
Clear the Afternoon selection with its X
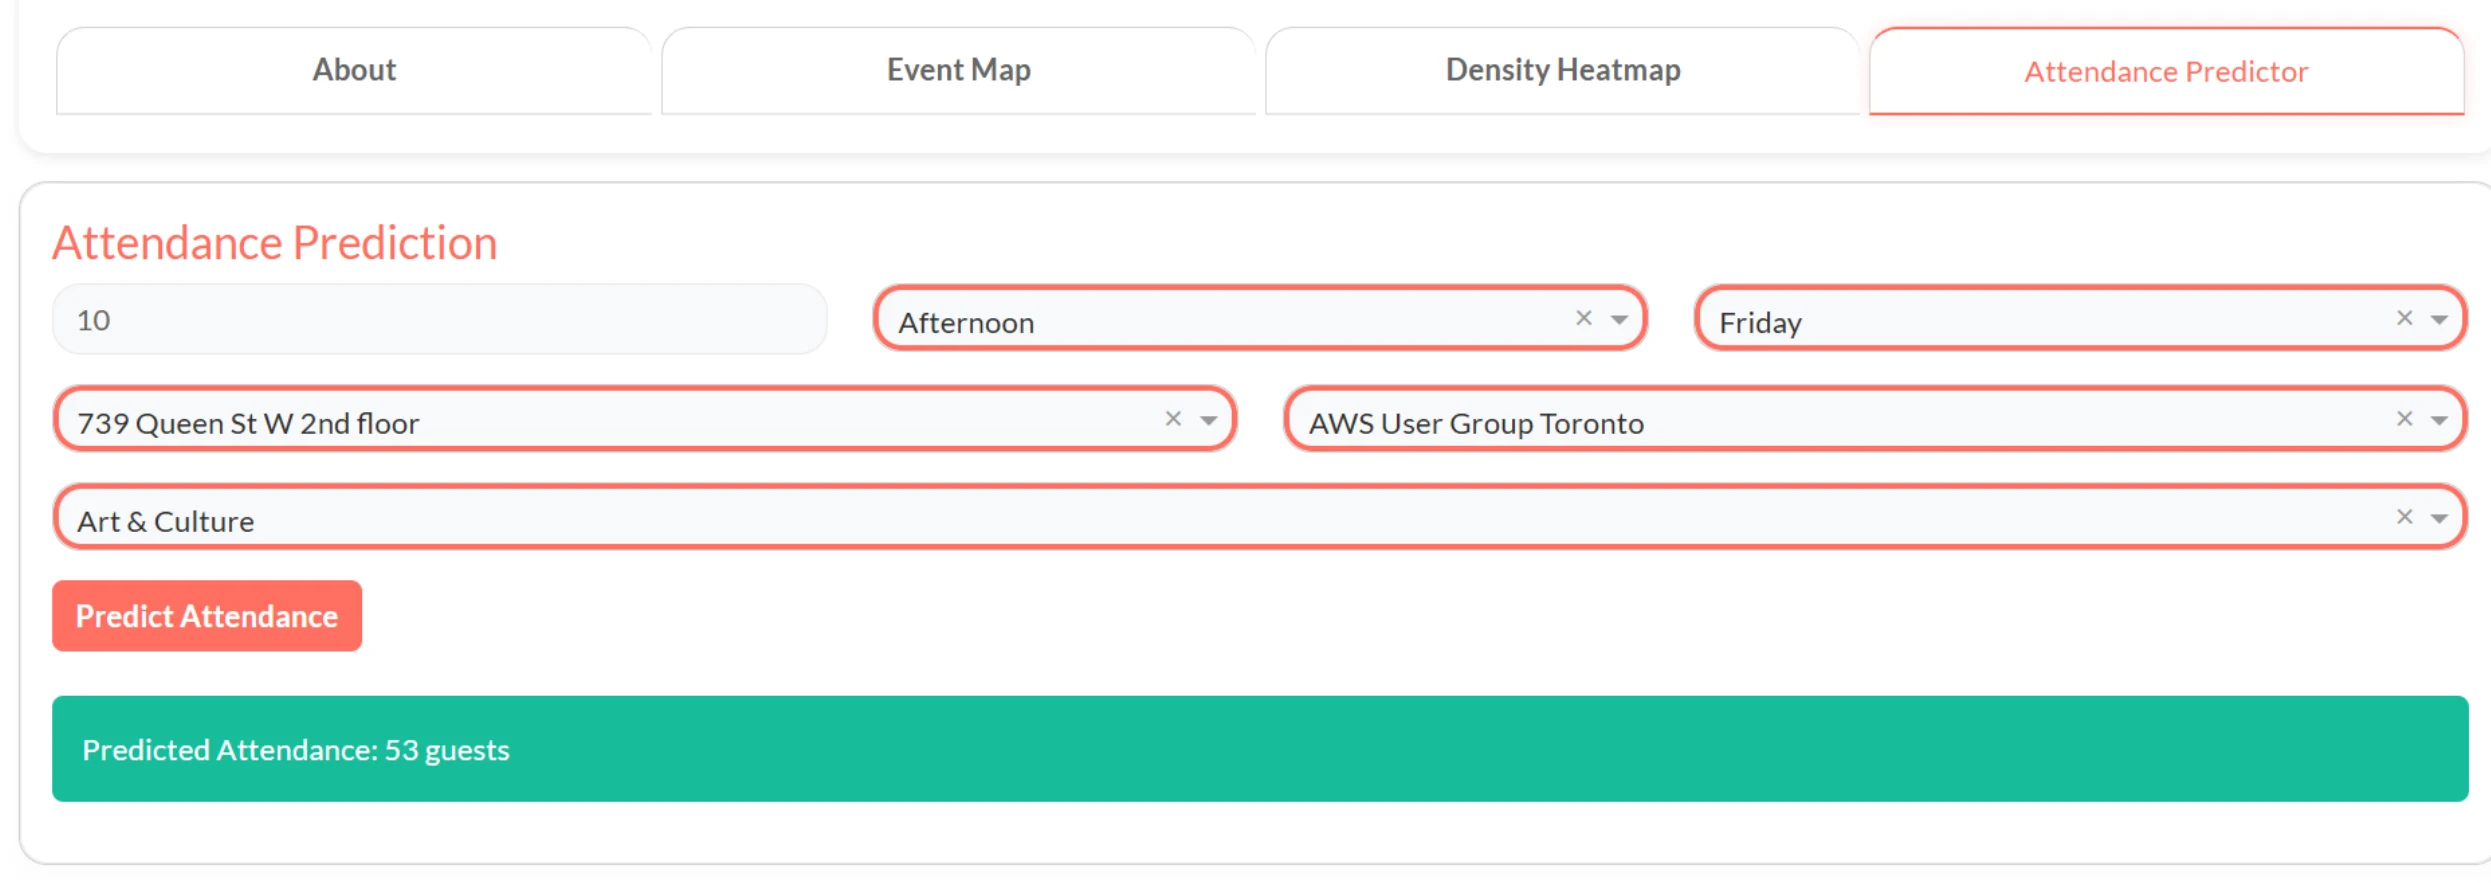tap(1584, 318)
